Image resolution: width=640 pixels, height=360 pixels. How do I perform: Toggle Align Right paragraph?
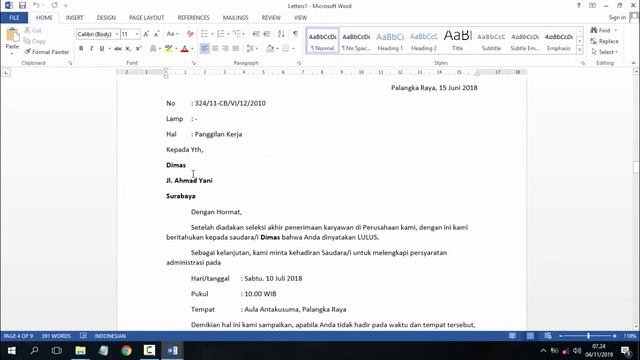click(x=225, y=49)
